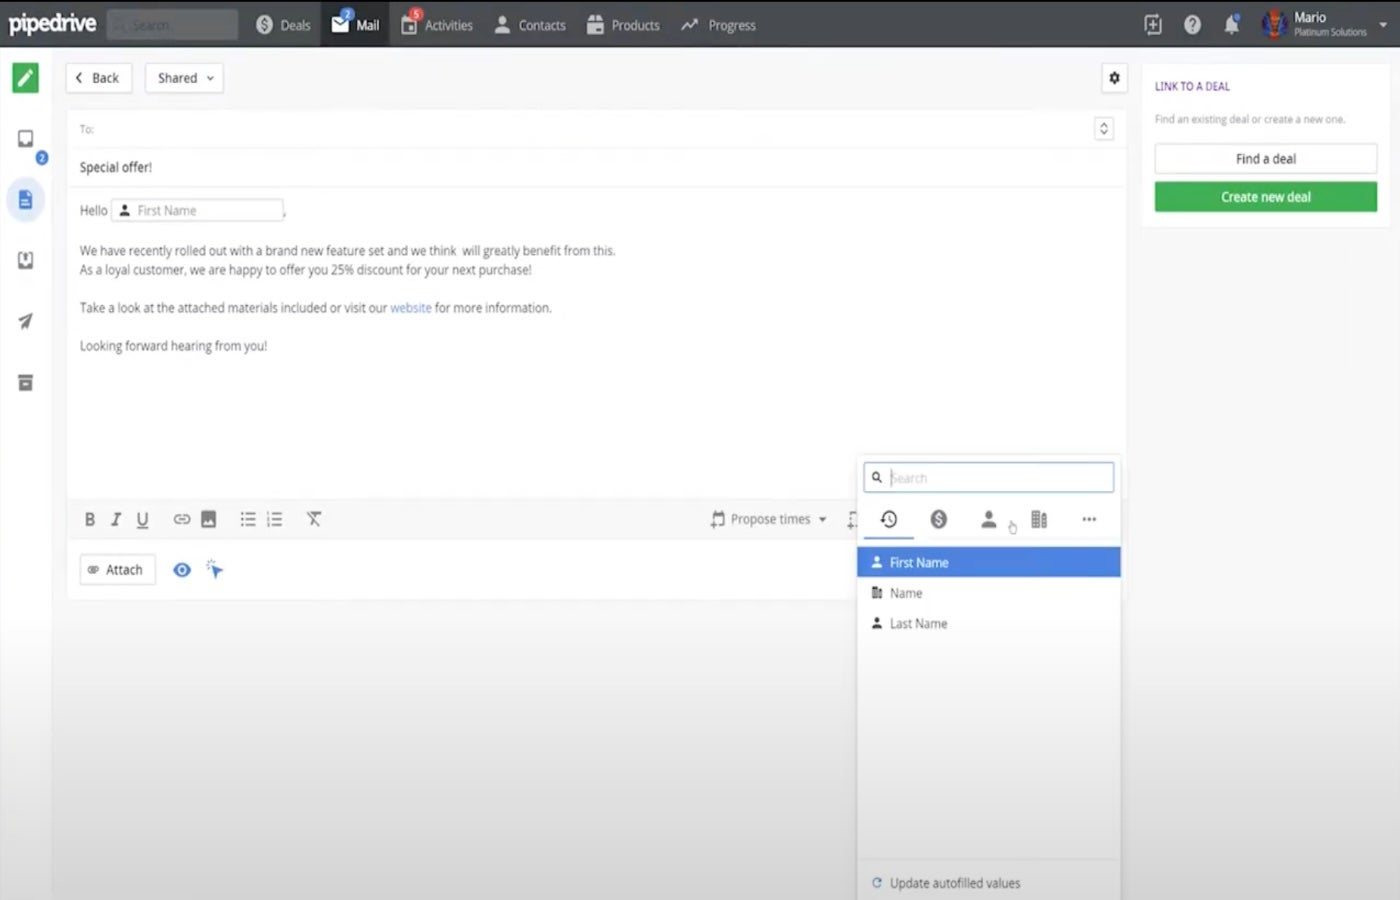
Task: Click the green compose pencil icon
Action: coord(25,78)
